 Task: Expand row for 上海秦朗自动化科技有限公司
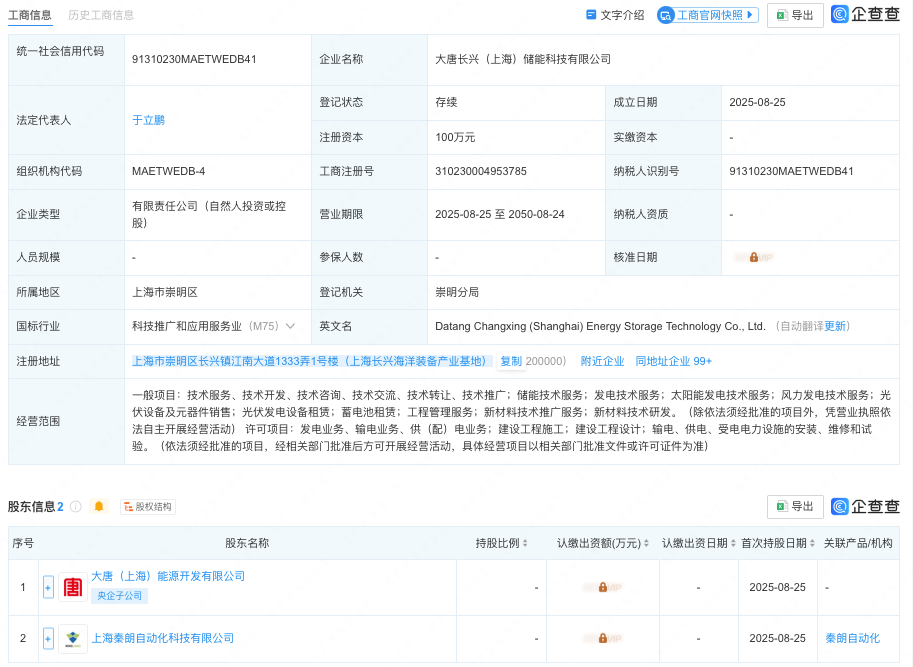(x=48, y=638)
